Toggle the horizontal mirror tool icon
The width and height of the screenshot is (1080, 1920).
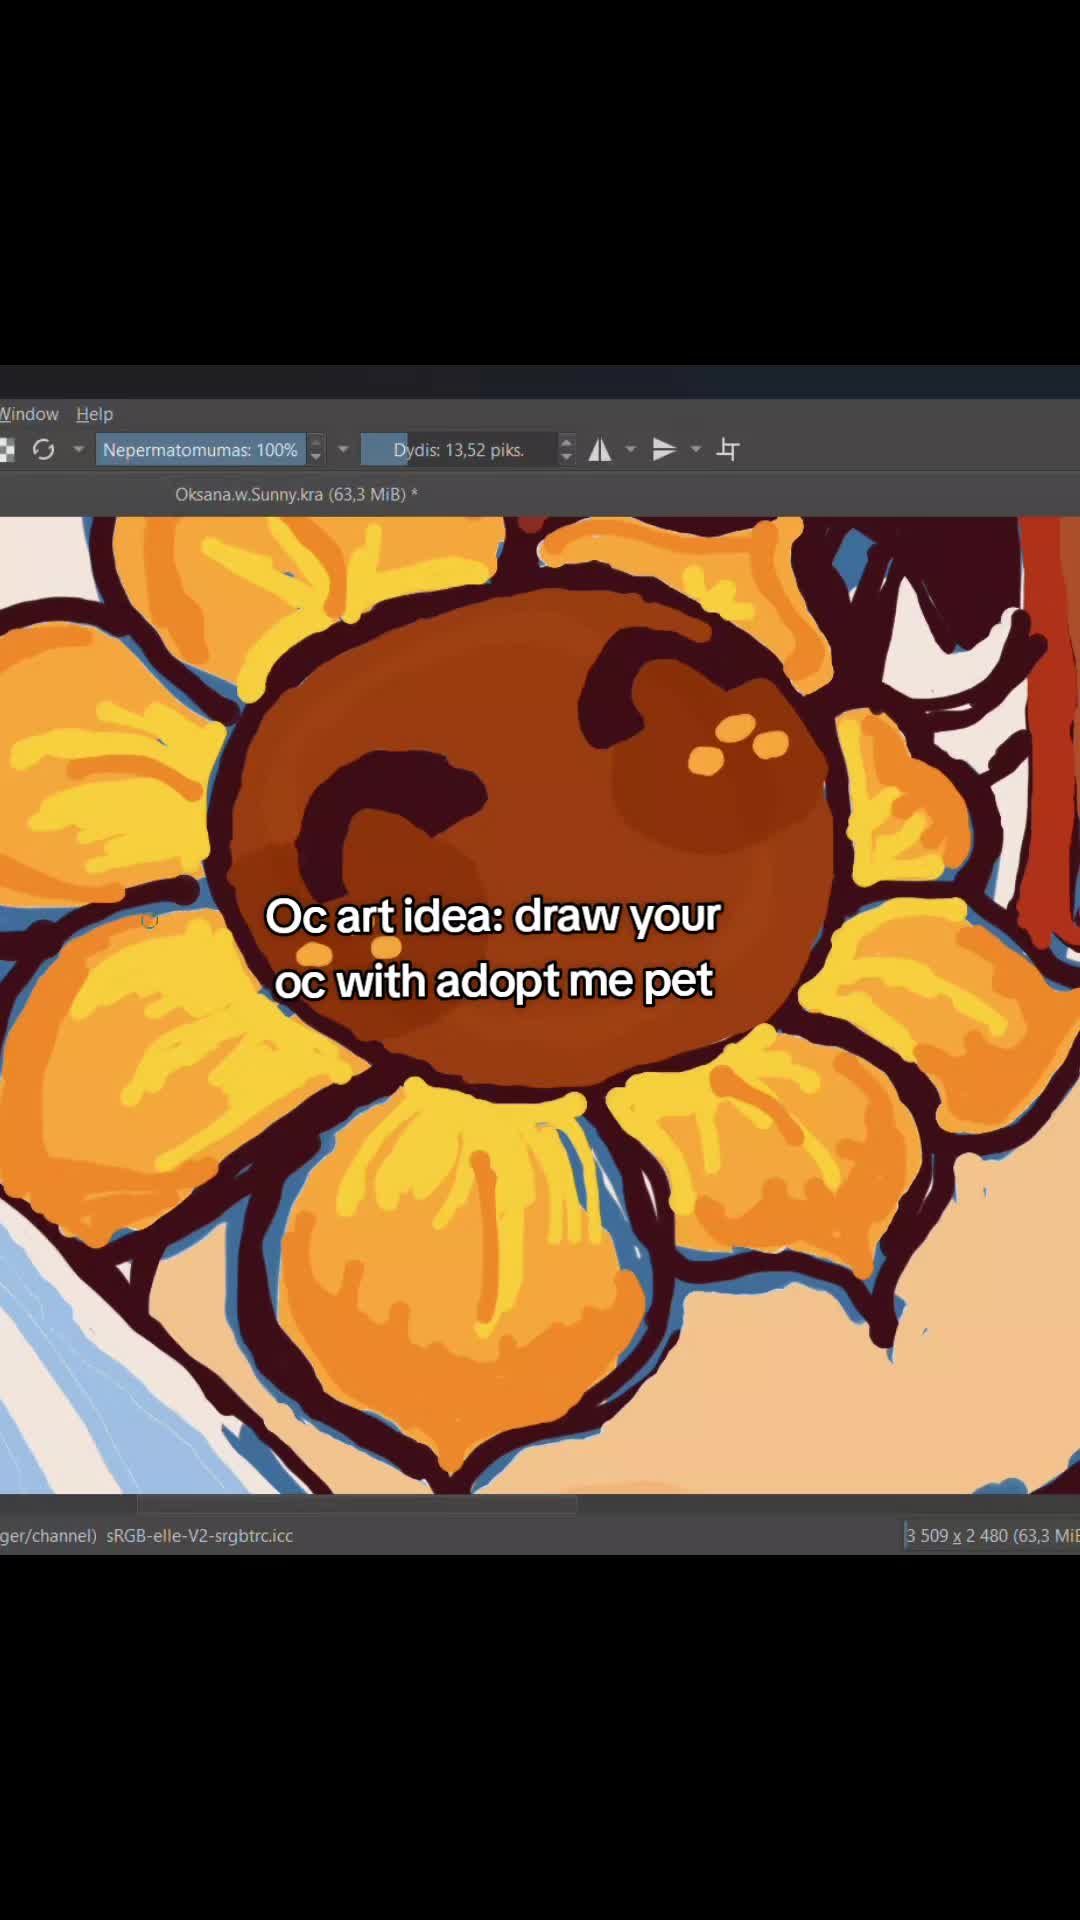pyautogui.click(x=600, y=450)
